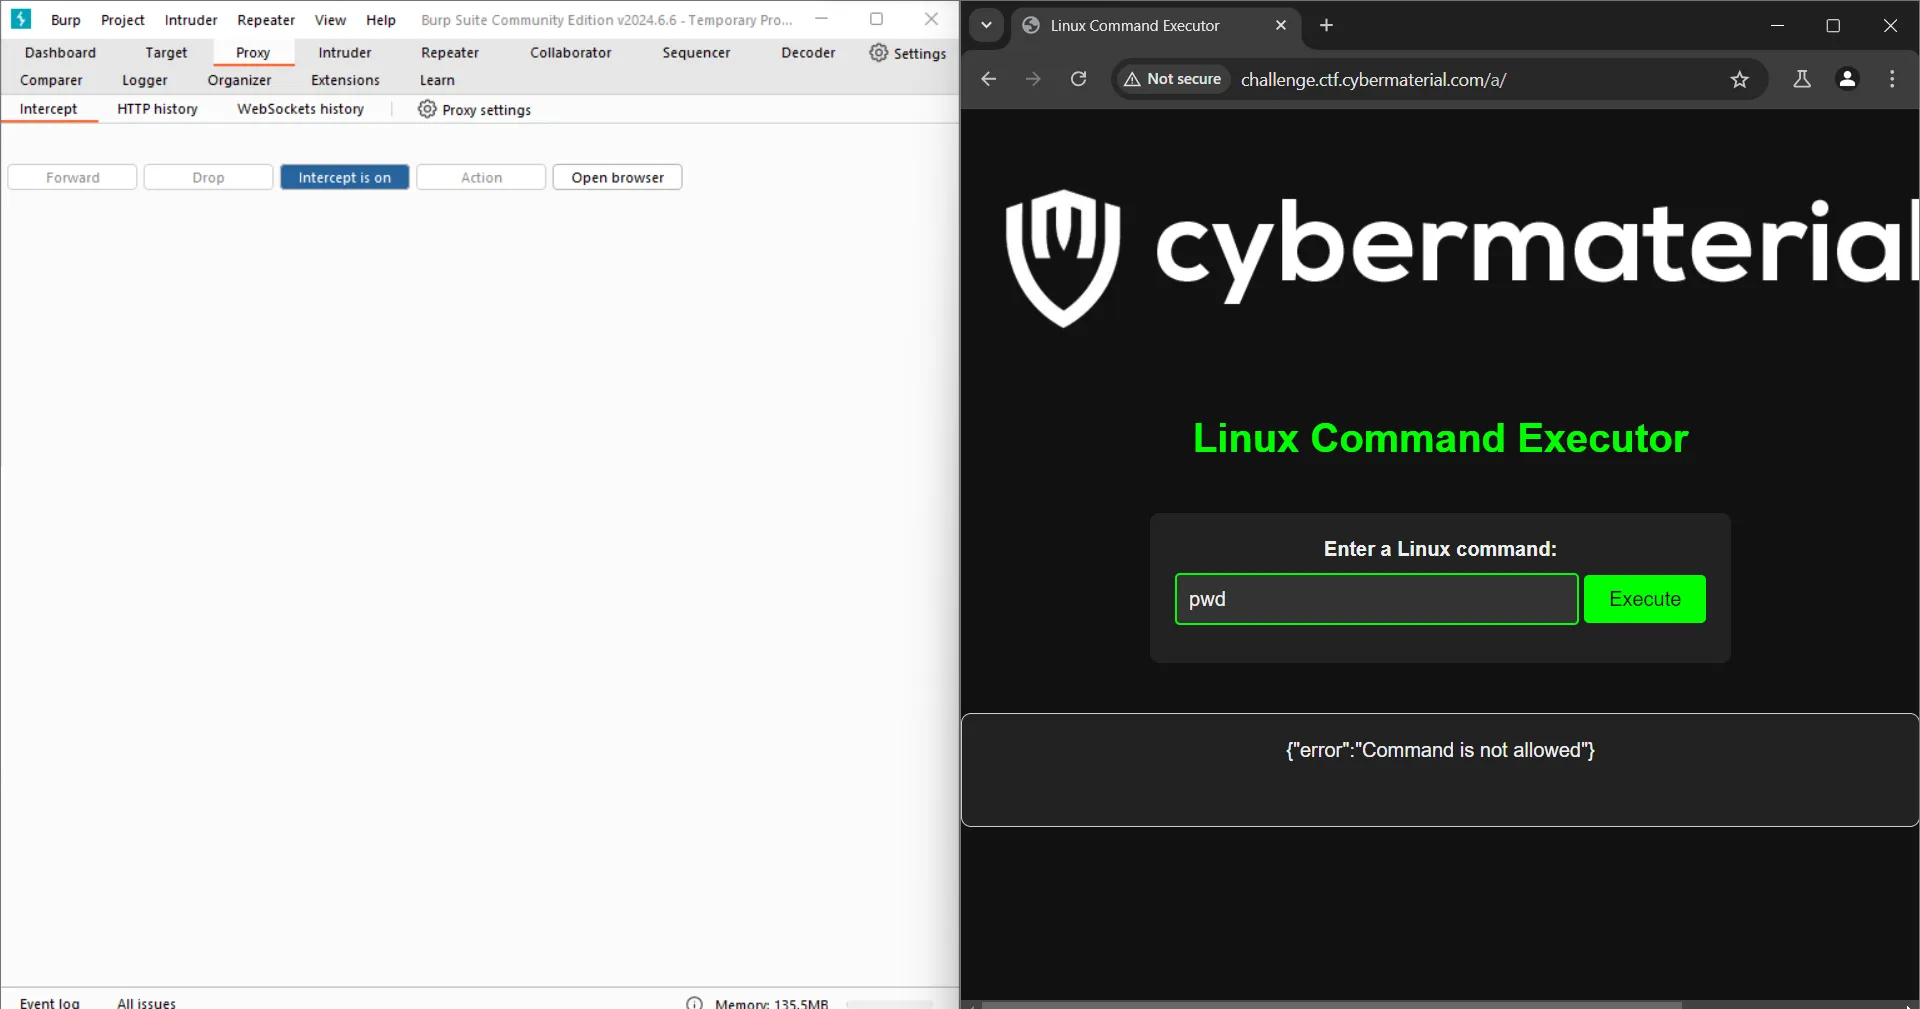Screen dimensions: 1920x1009
Task: Expand the Chrome tab search dropdown
Action: tap(986, 25)
